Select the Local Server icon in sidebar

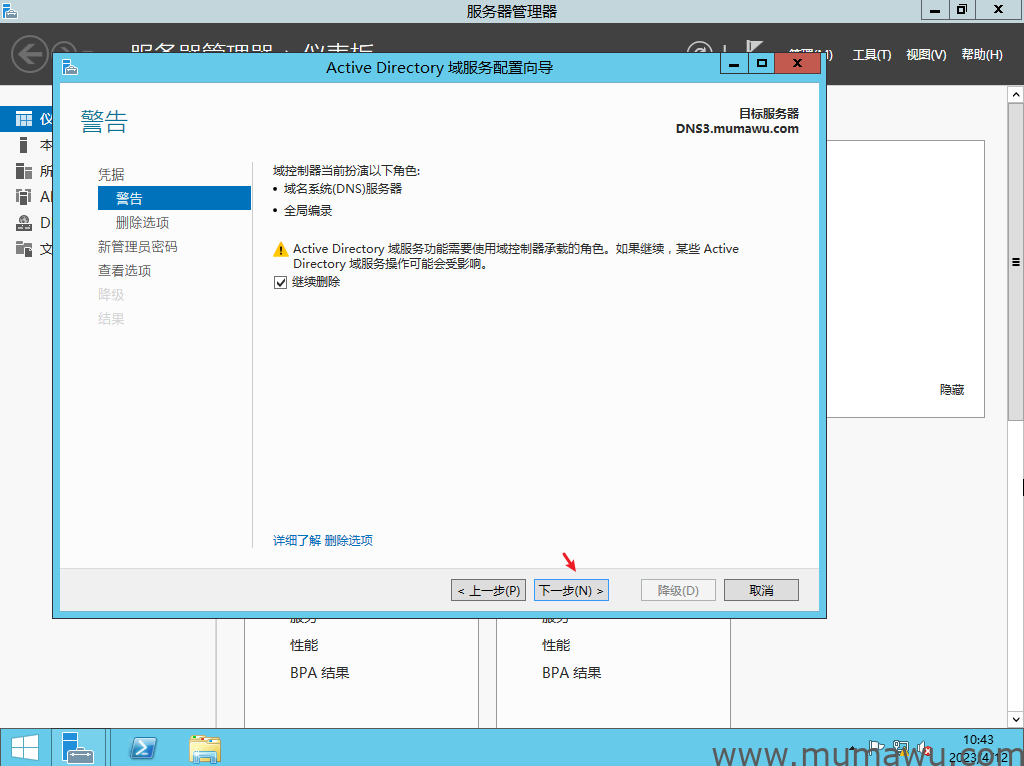pyautogui.click(x=24, y=145)
